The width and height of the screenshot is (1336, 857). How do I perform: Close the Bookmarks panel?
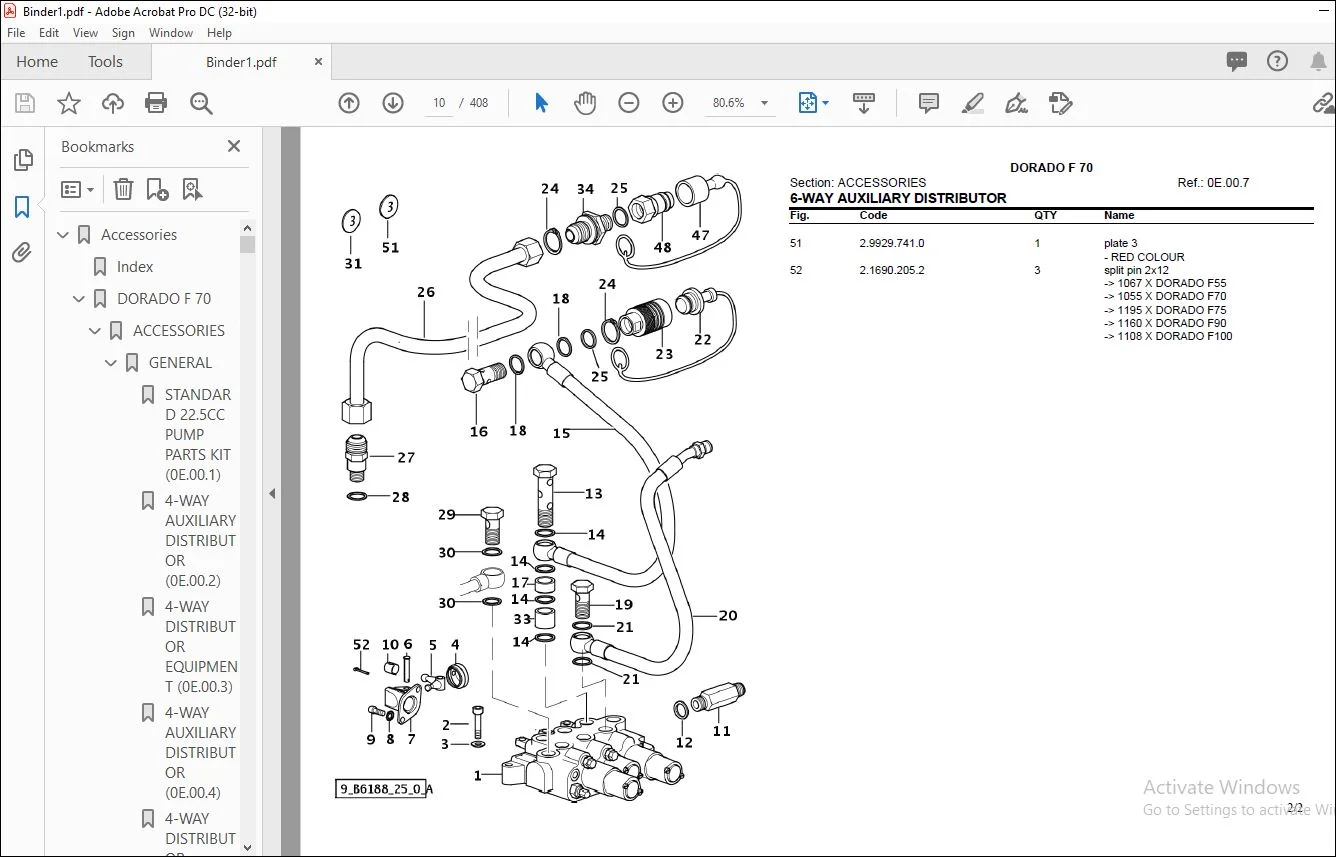tap(234, 146)
